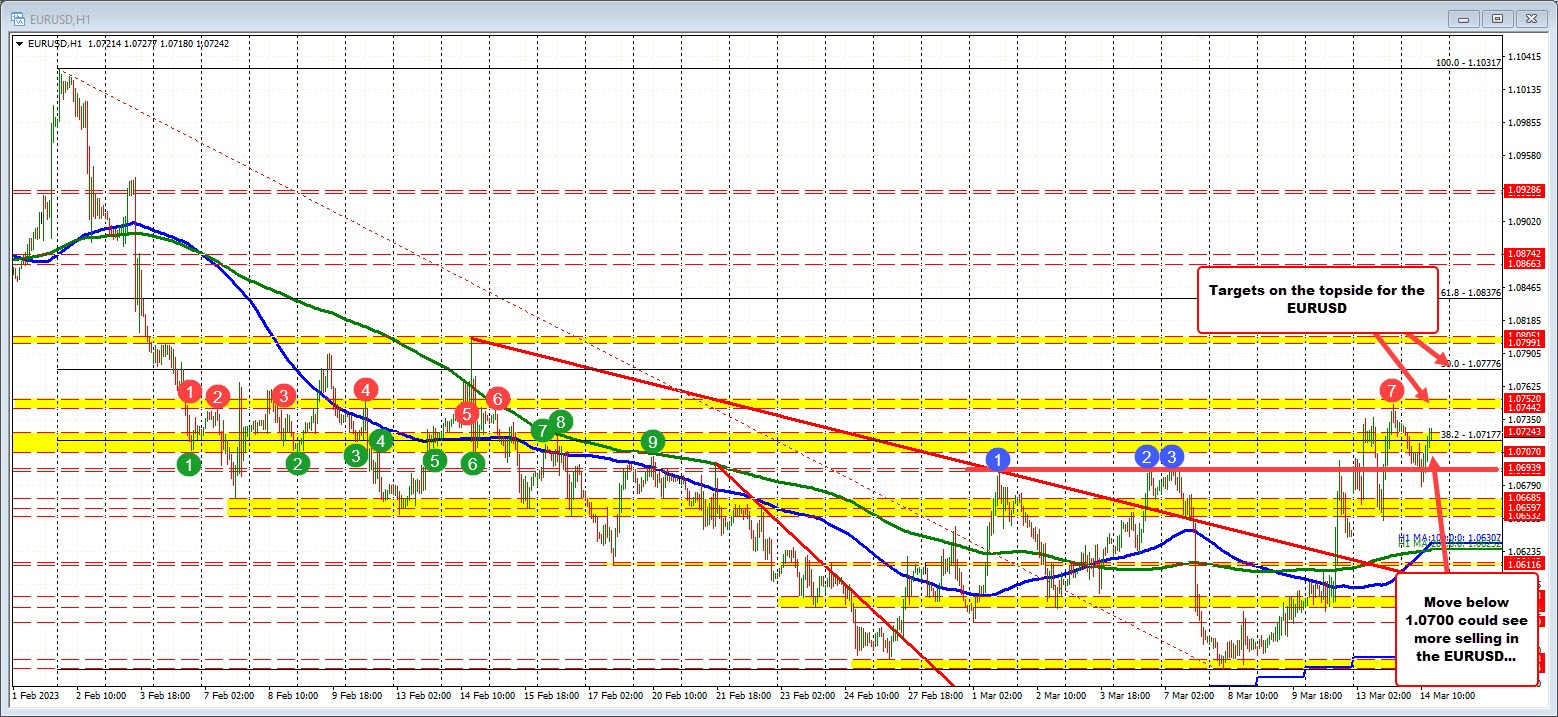Viewport: 1558px width, 717px height.
Task: Click the red price tag 1.09286
Action: 1526,189
